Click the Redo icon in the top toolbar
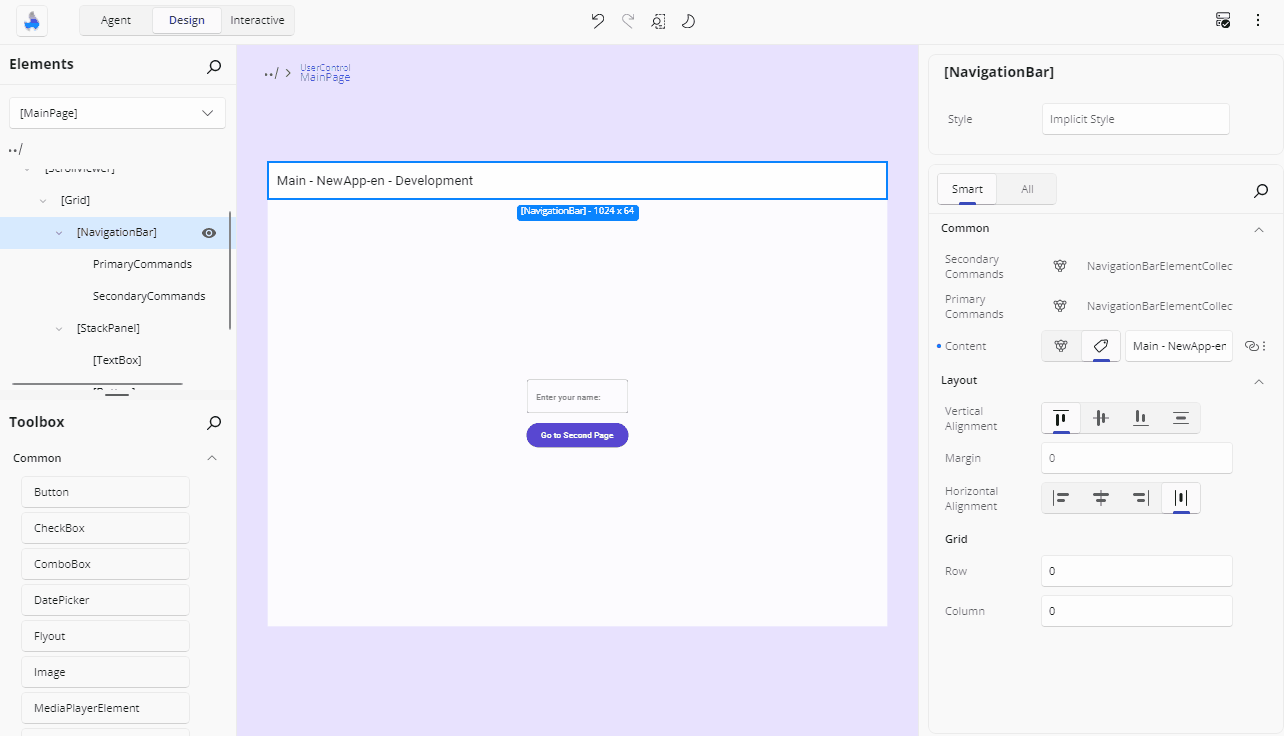 pos(627,20)
